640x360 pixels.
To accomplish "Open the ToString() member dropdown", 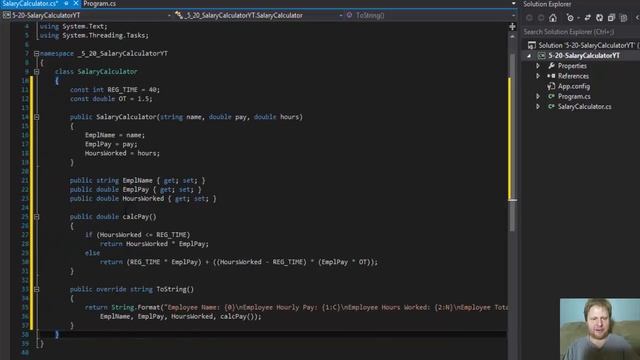I will (431, 15).
